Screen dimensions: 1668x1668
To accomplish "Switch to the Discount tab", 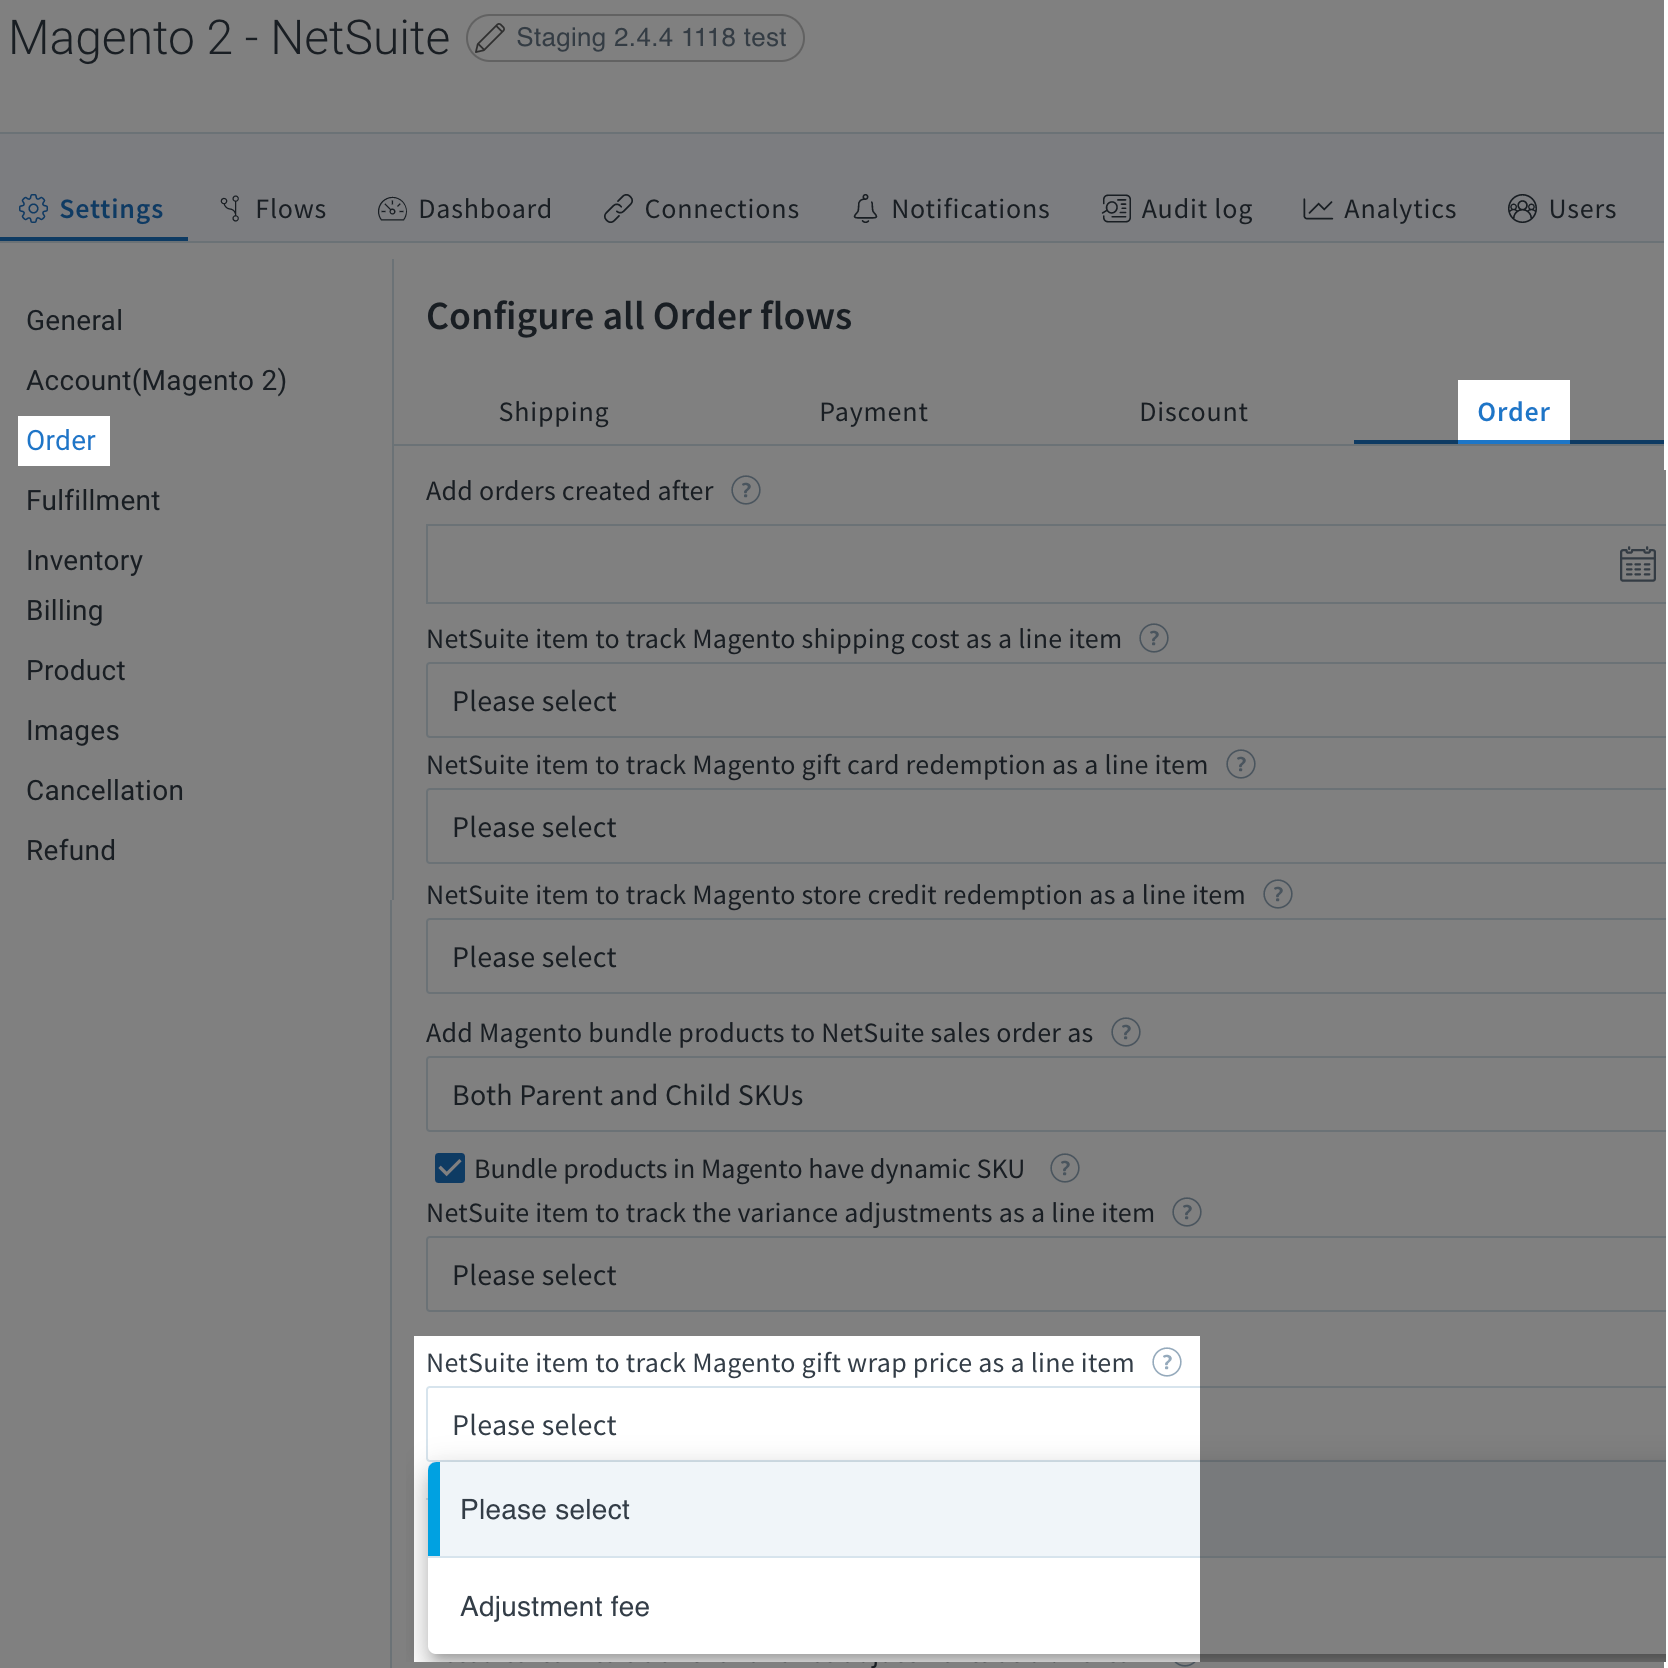I will (x=1192, y=411).
